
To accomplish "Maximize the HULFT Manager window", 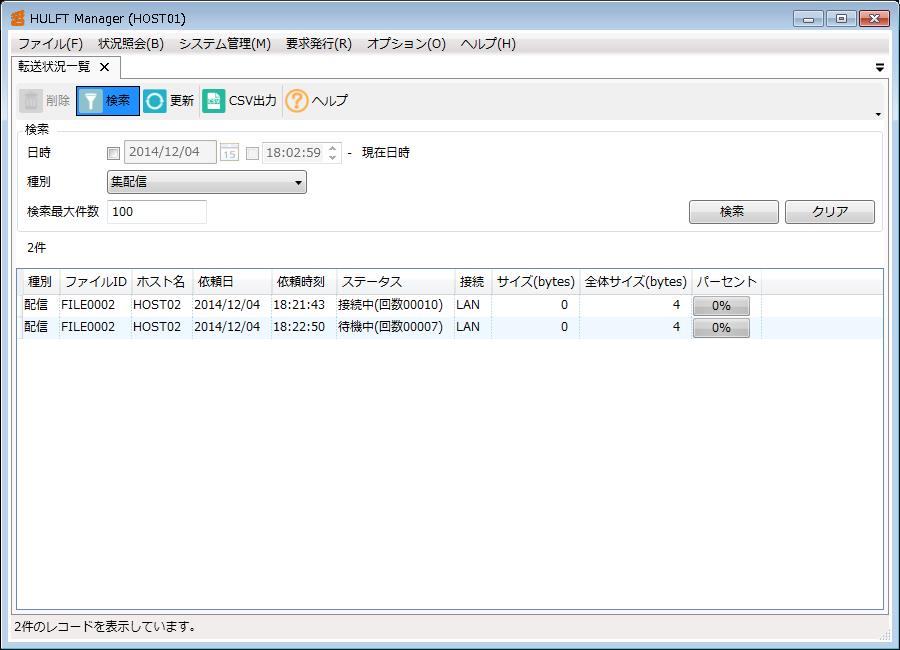I will [841, 19].
